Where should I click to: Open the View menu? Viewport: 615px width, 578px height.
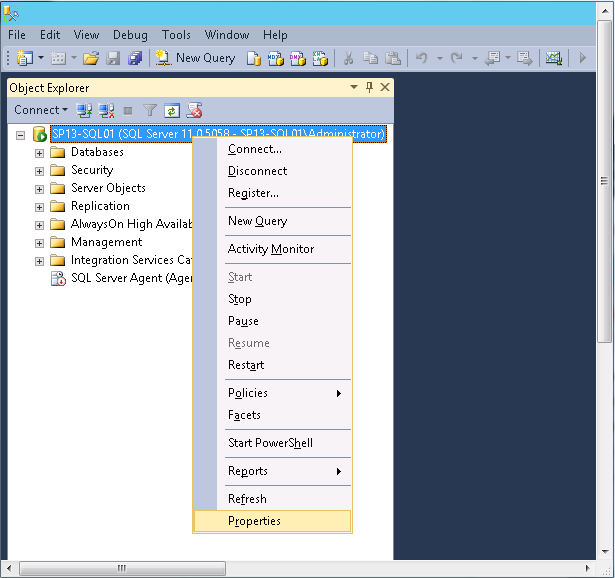point(86,35)
